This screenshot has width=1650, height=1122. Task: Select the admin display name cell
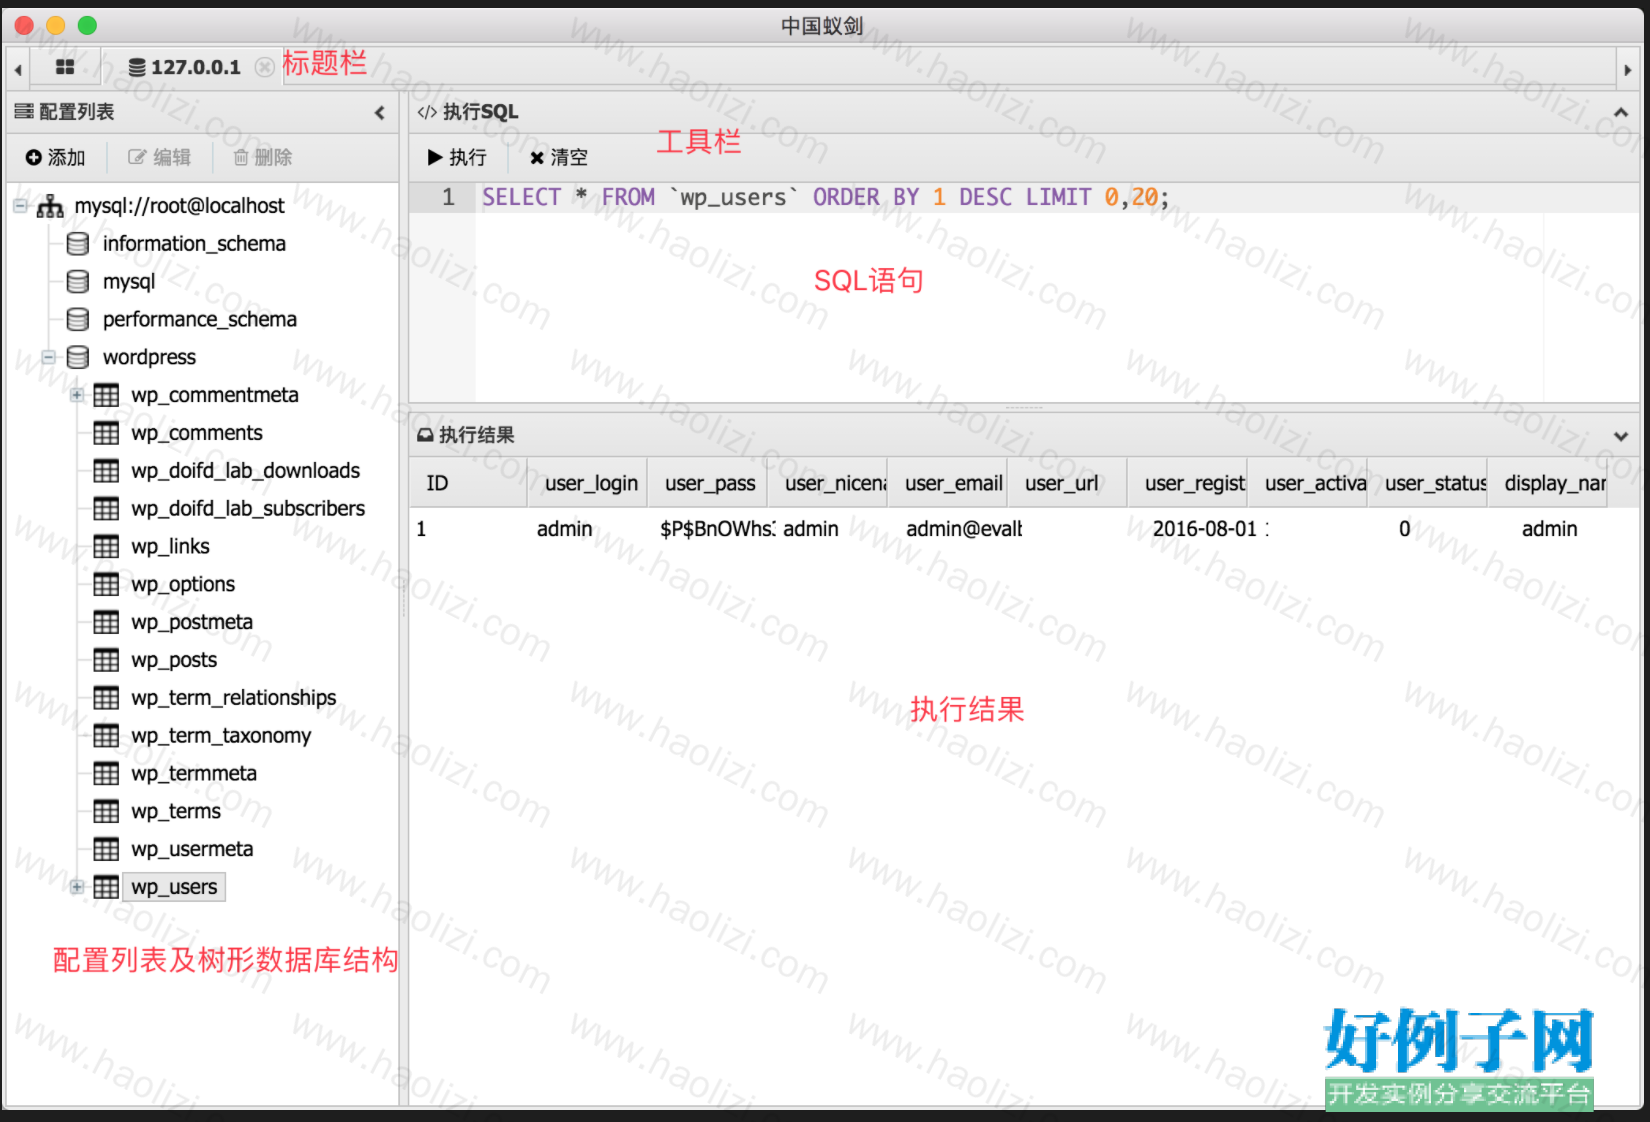click(1550, 529)
